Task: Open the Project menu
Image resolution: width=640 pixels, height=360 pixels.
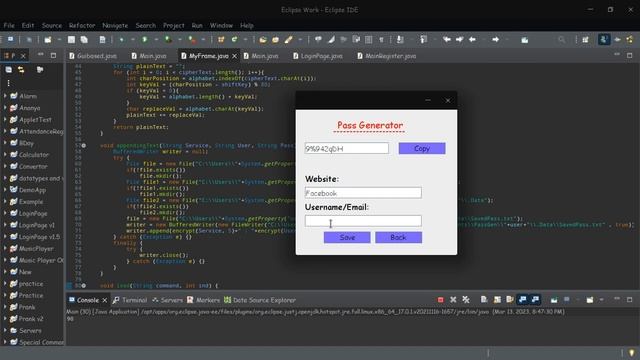Action: point(173,25)
